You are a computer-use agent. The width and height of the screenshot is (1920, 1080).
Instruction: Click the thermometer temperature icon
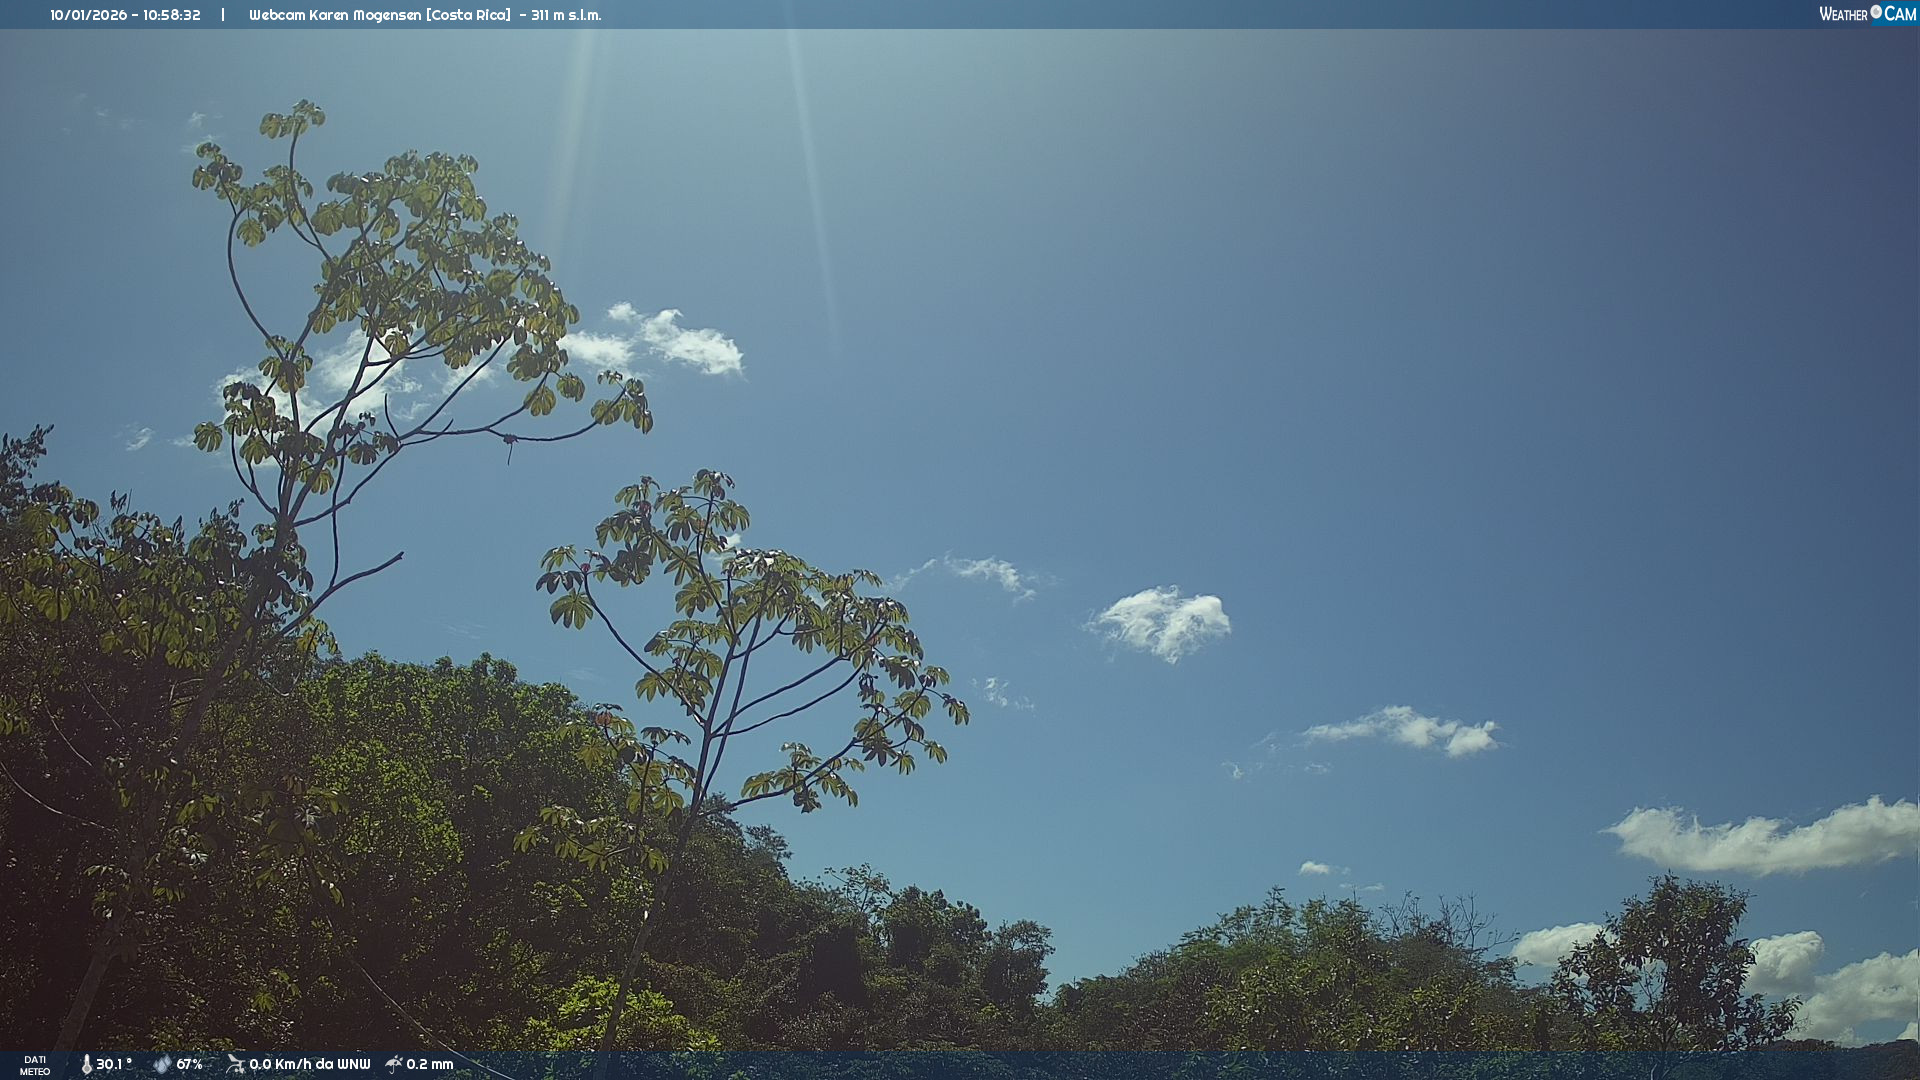(x=86, y=1064)
